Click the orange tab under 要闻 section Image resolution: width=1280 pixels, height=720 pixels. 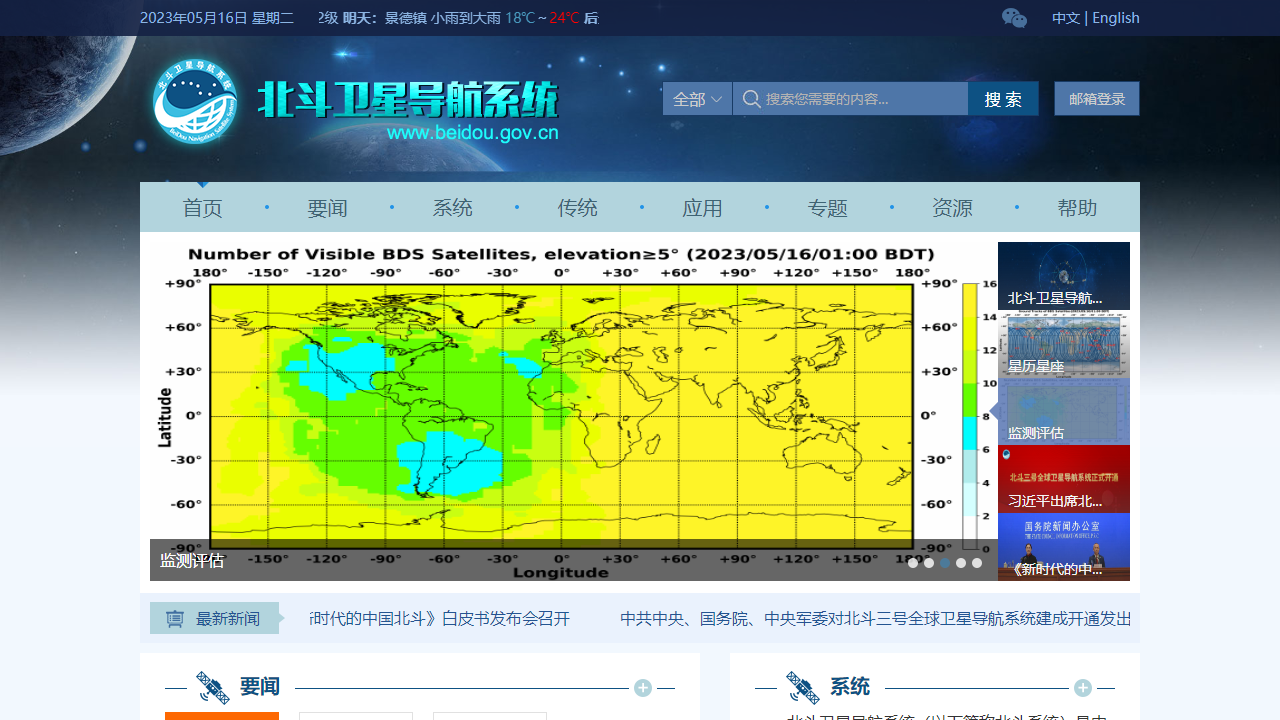pos(222,716)
